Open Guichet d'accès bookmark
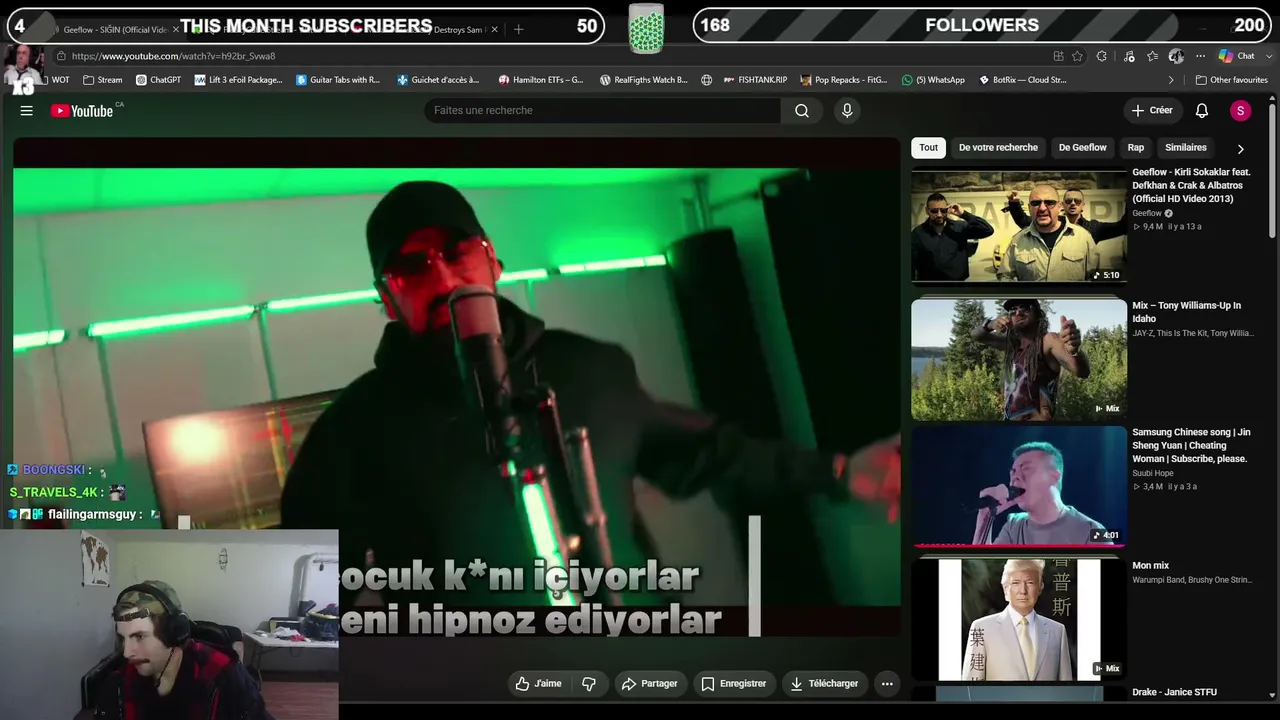Viewport: 1280px width, 720px height. click(438, 80)
